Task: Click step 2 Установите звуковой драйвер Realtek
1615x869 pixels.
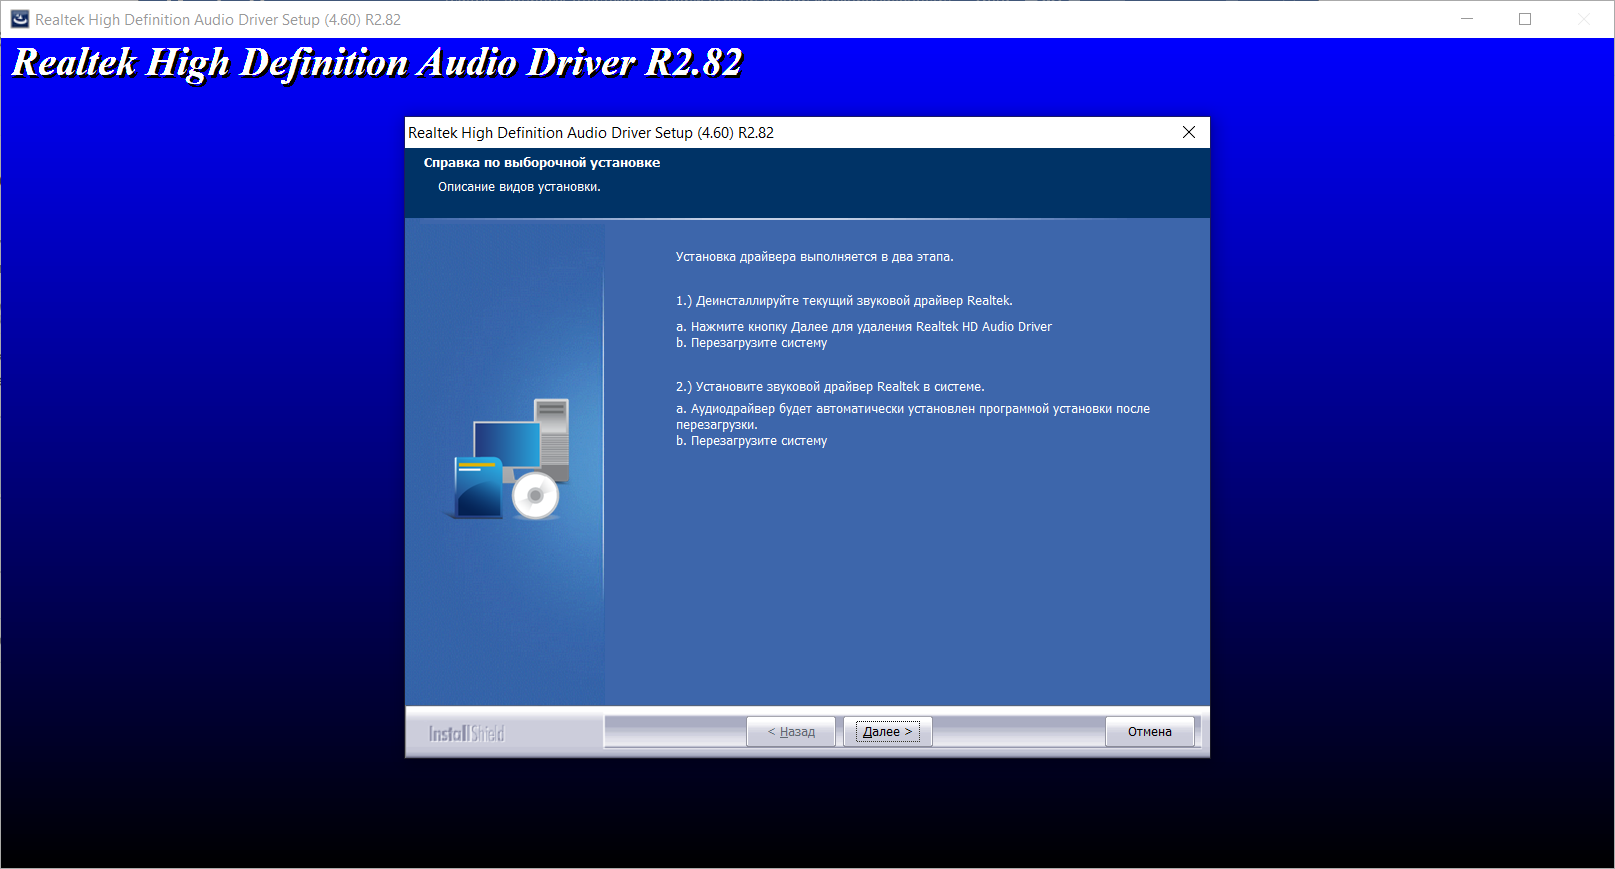Action: click(x=830, y=387)
